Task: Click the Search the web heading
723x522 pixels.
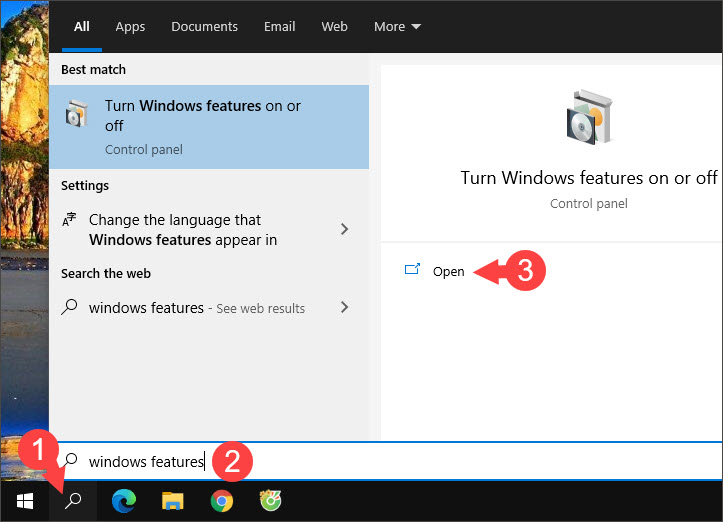Action: (x=106, y=273)
